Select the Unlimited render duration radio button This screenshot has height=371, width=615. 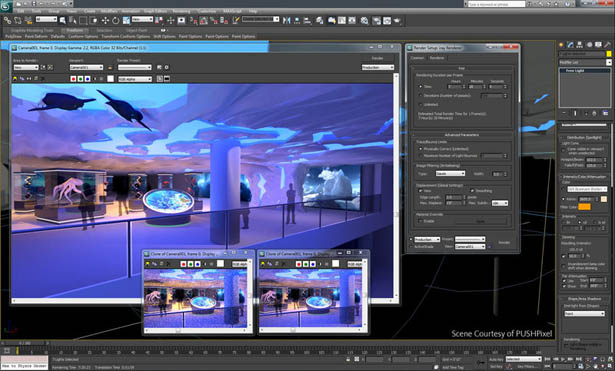pos(420,104)
